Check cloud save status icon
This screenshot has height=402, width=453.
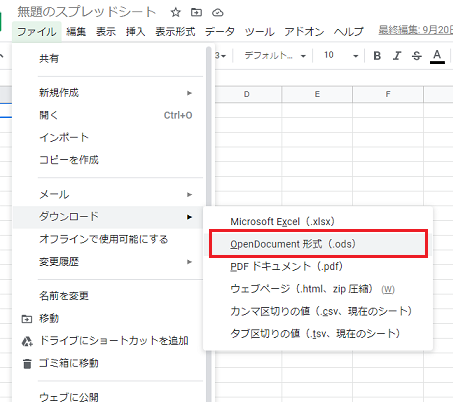point(218,13)
